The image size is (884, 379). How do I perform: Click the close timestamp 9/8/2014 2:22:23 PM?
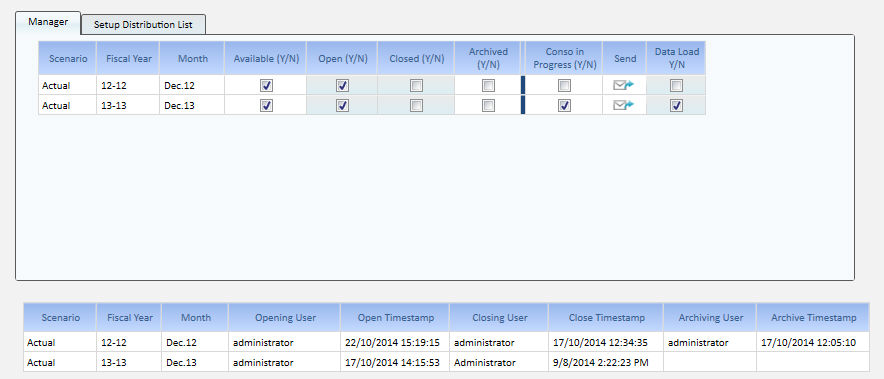(607, 362)
